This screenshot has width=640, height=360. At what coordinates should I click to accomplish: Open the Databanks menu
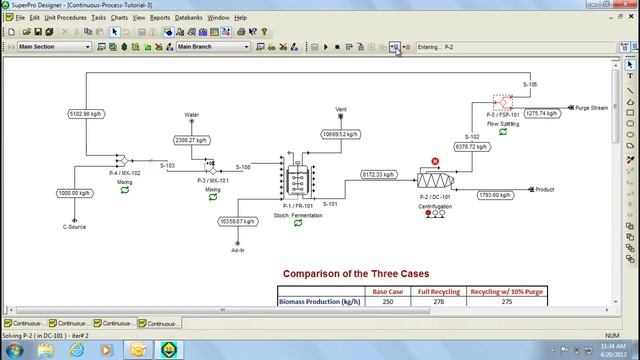189,18
